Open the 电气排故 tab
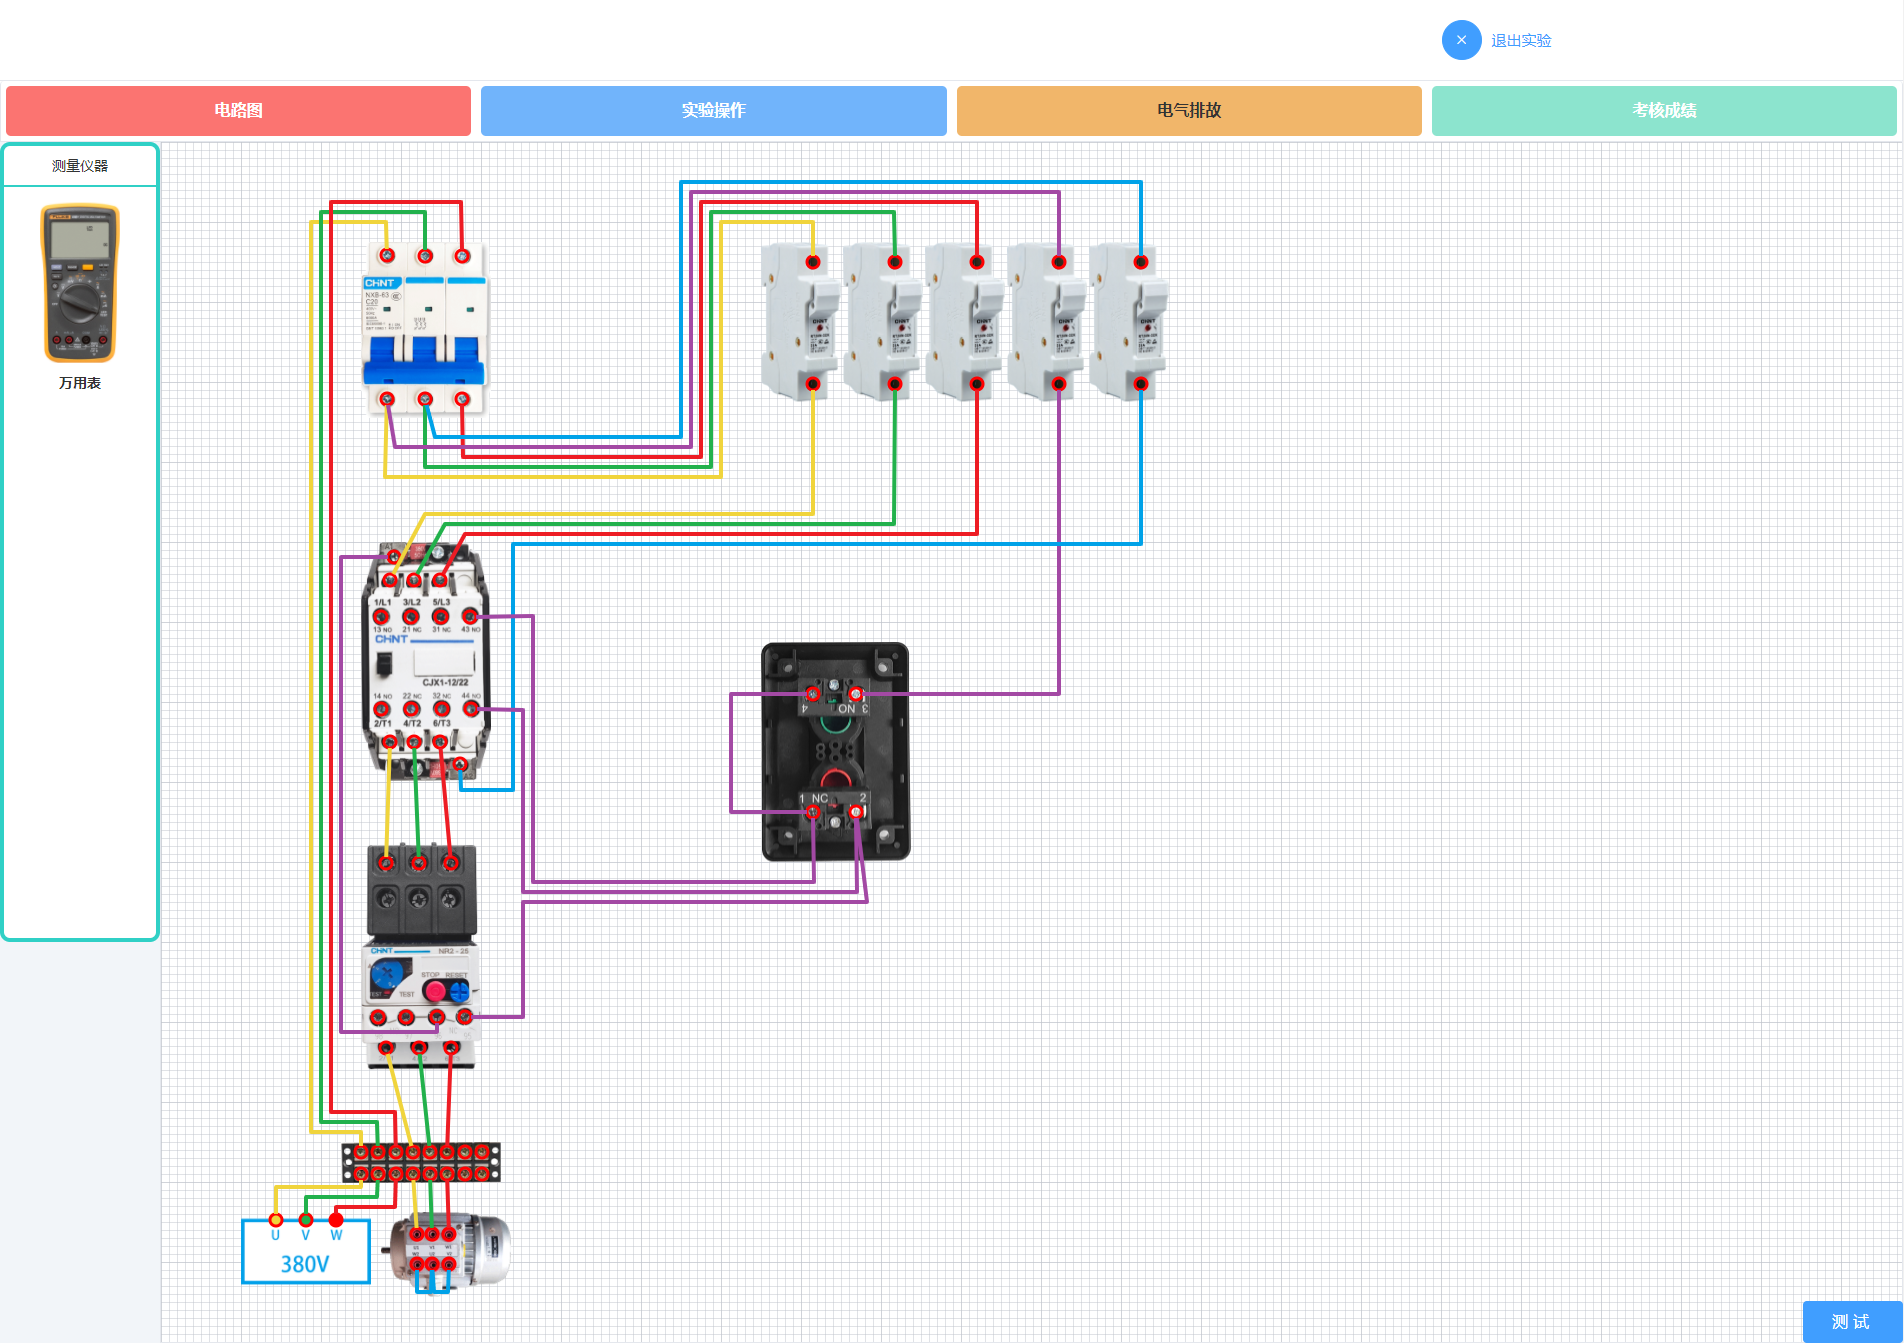Image resolution: width=1904 pixels, height=1343 pixels. (1189, 110)
